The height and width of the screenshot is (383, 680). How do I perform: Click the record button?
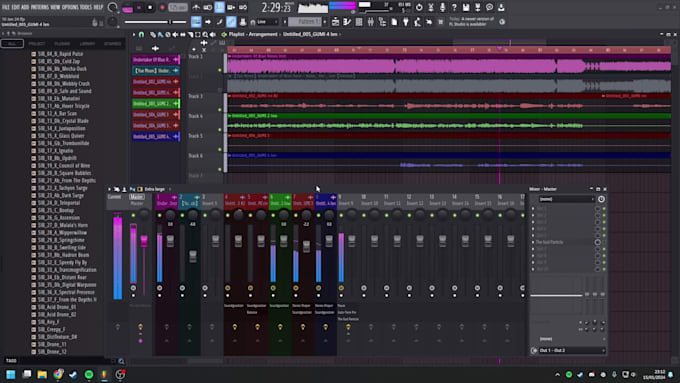162,7
